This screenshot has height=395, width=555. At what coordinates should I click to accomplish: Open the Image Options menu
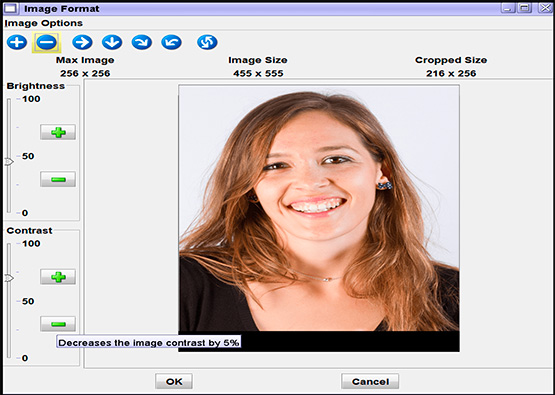tap(44, 23)
